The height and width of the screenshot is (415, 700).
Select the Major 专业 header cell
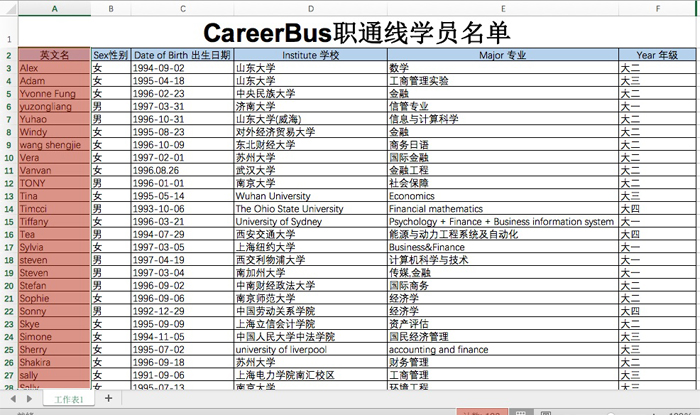point(503,55)
